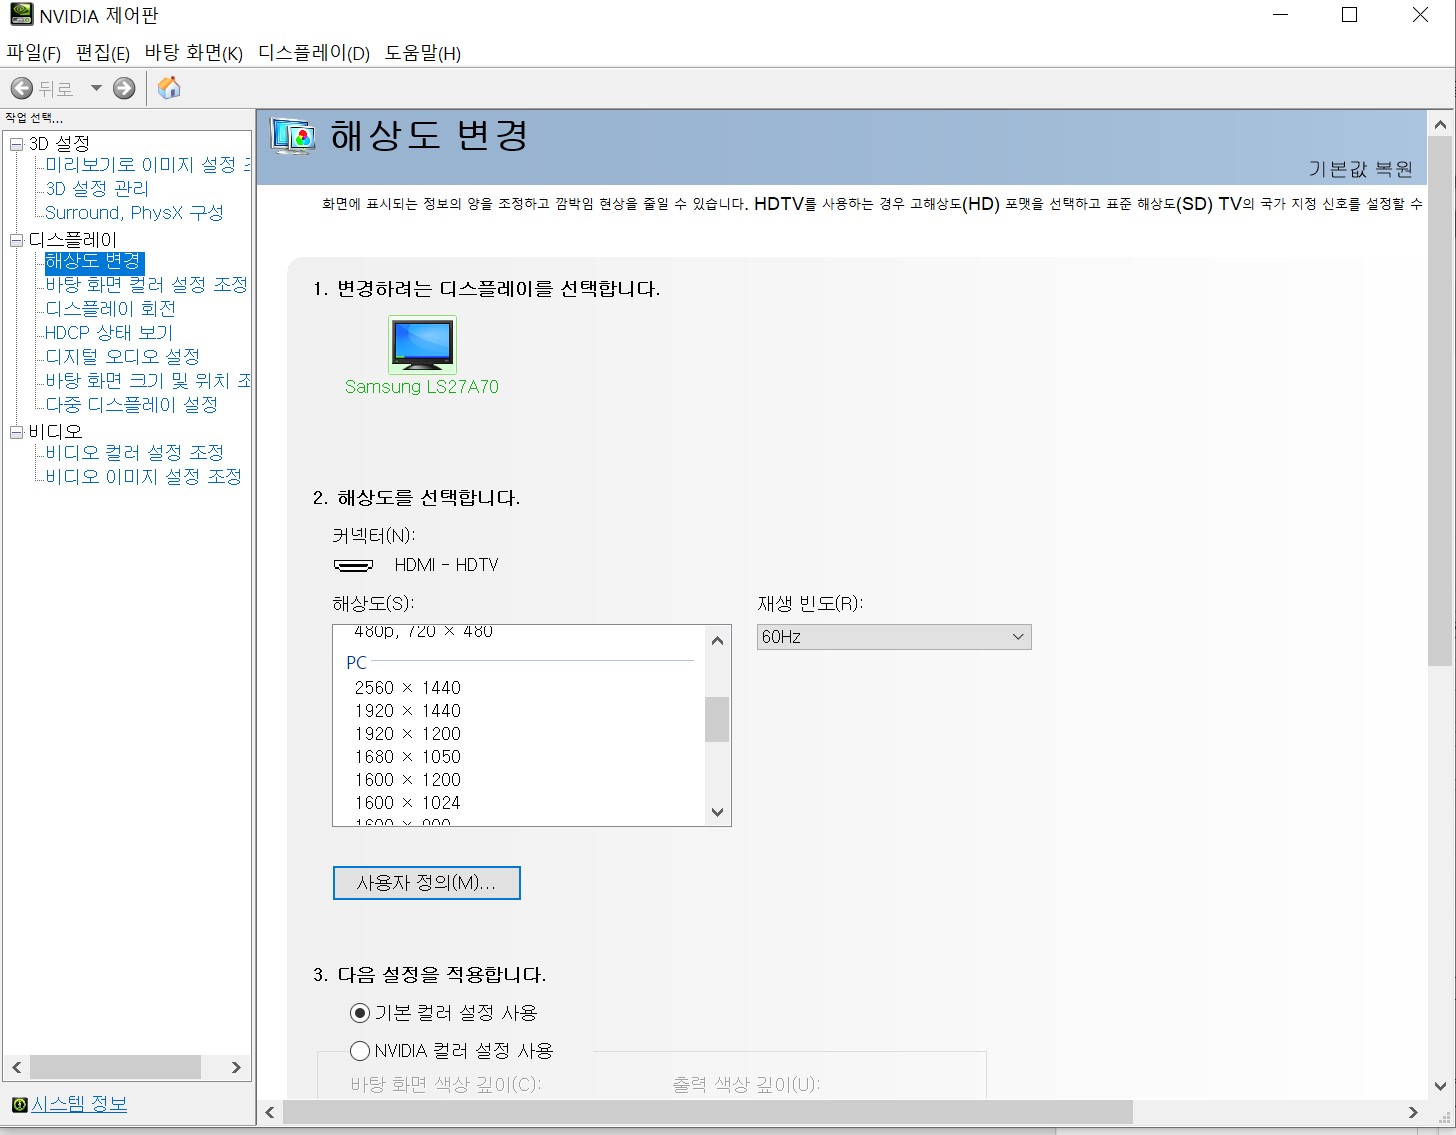1456x1135 pixels.
Task: Select 해상도 변경 in the tree
Action: tap(94, 262)
